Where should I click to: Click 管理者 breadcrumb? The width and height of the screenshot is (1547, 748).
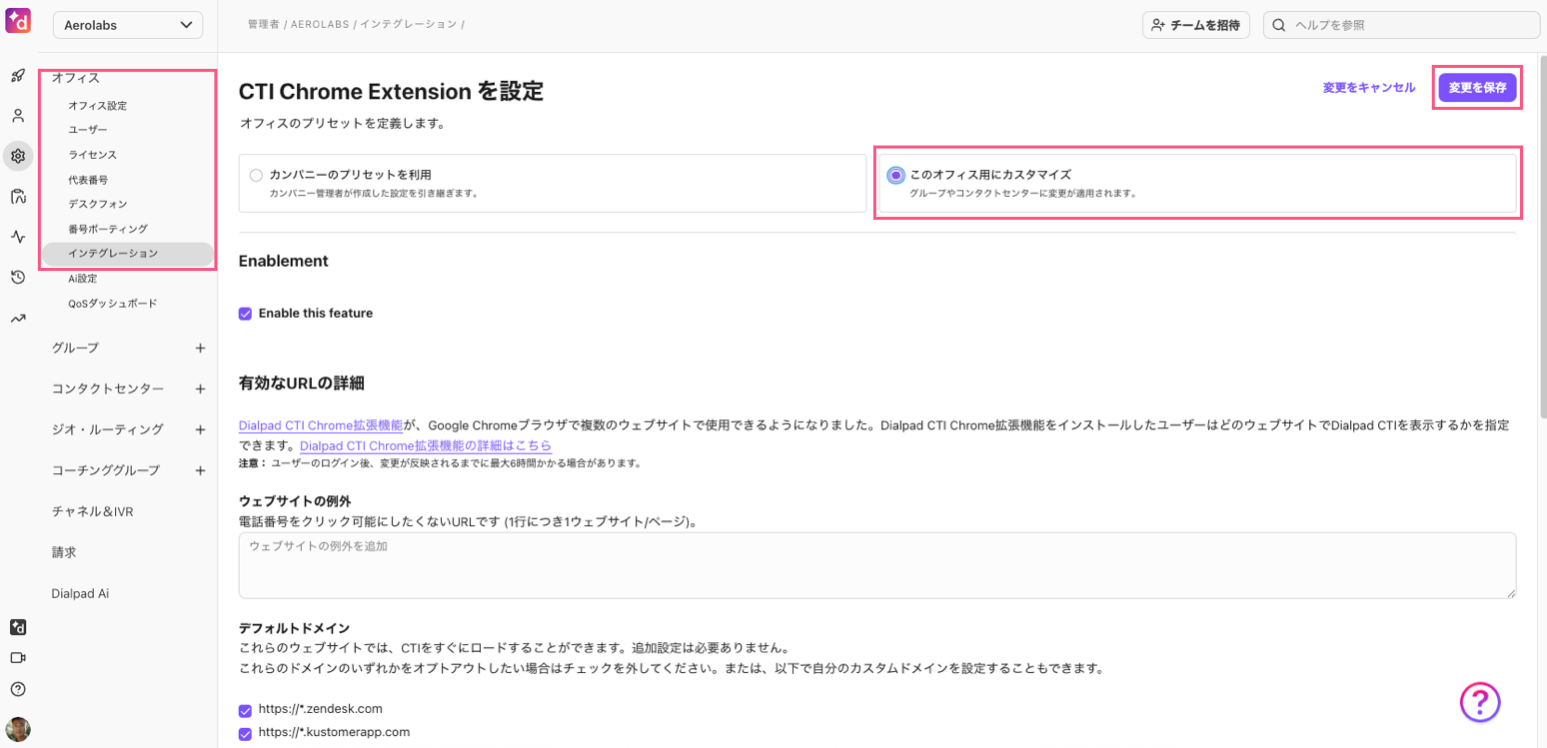click(264, 24)
